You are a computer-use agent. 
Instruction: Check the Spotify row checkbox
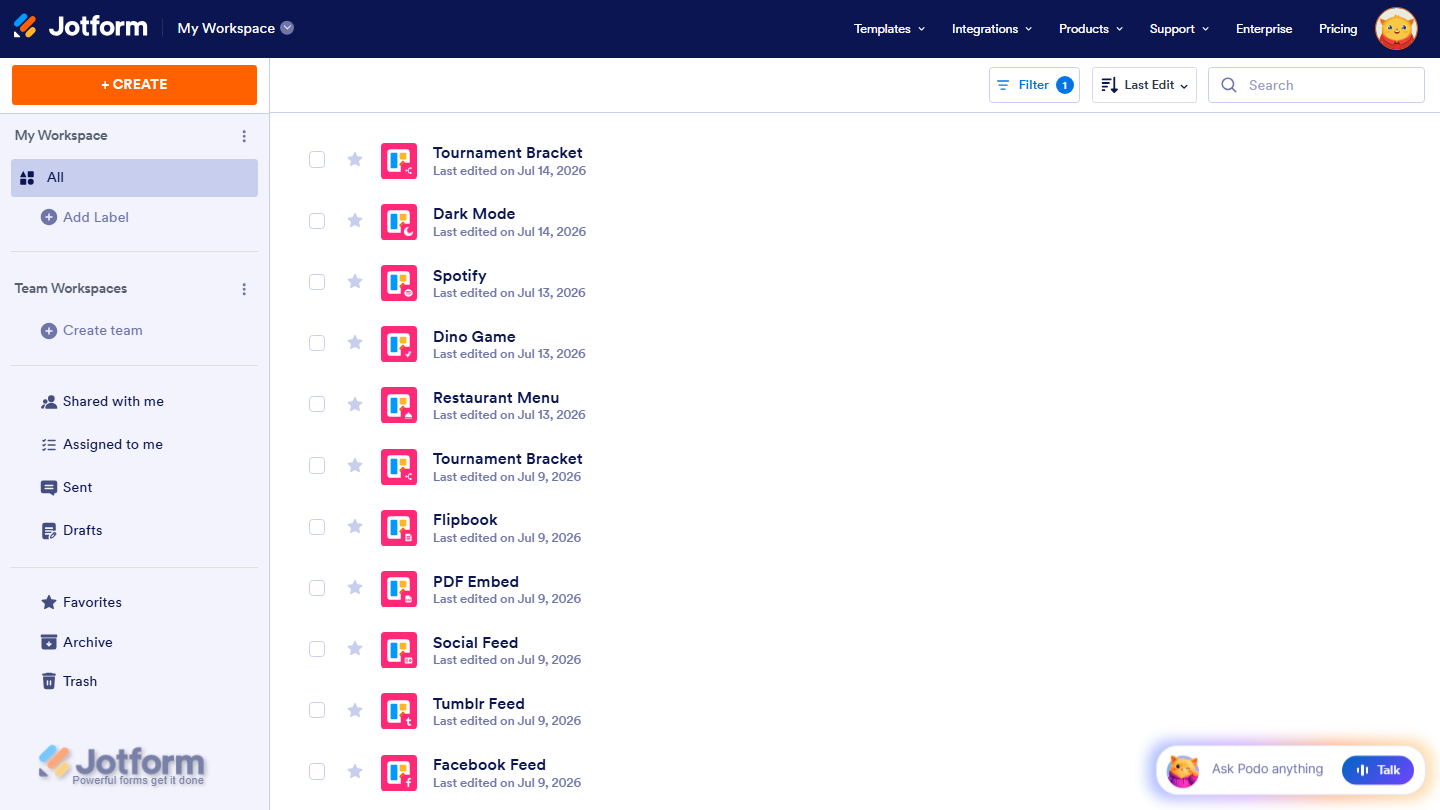317,282
